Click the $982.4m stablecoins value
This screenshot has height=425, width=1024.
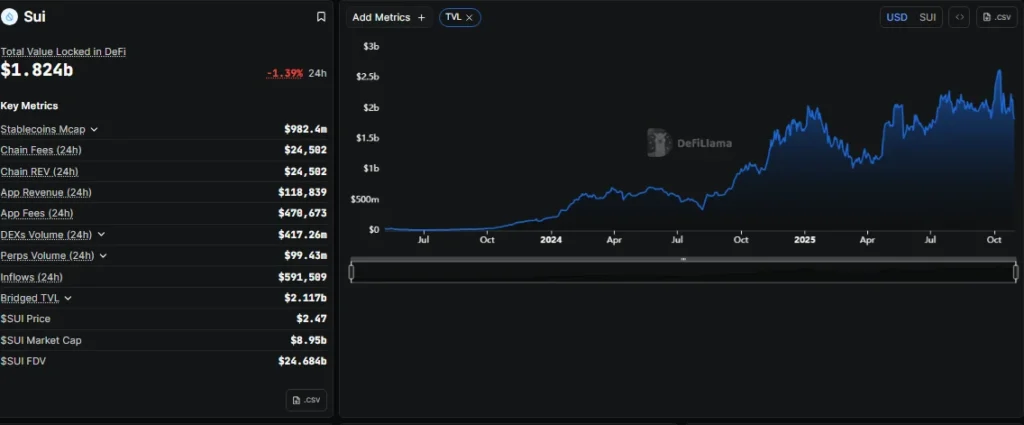[x=306, y=129]
